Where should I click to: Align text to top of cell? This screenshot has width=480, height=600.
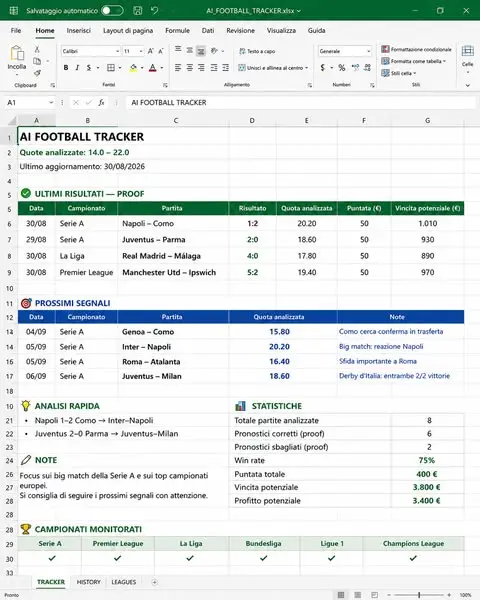[x=178, y=50]
